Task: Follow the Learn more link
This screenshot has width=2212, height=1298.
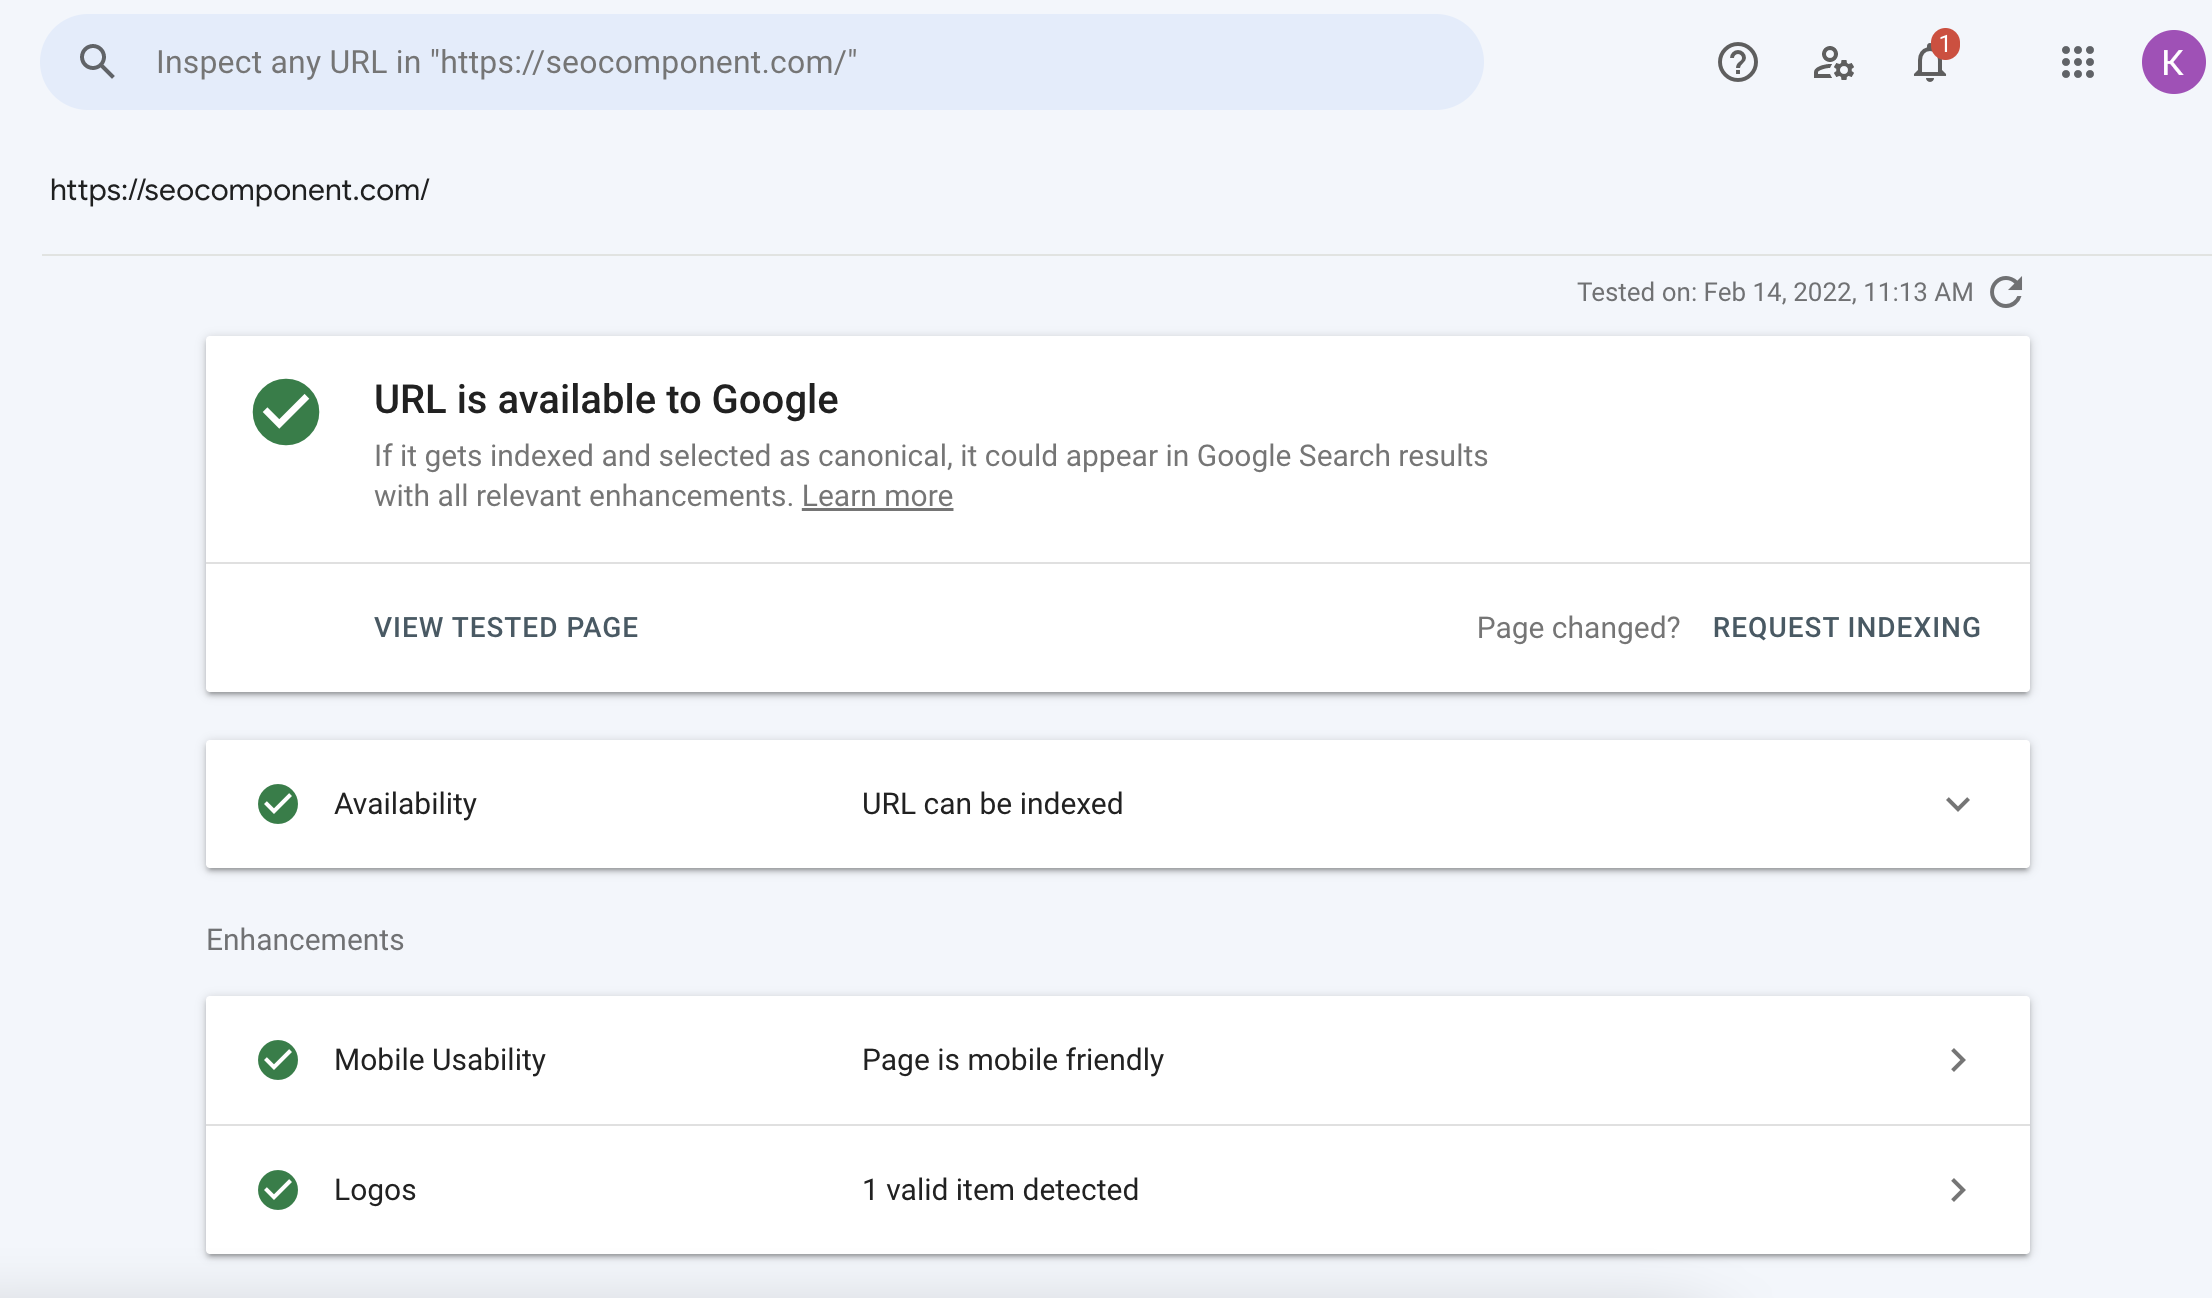Action: (877, 496)
